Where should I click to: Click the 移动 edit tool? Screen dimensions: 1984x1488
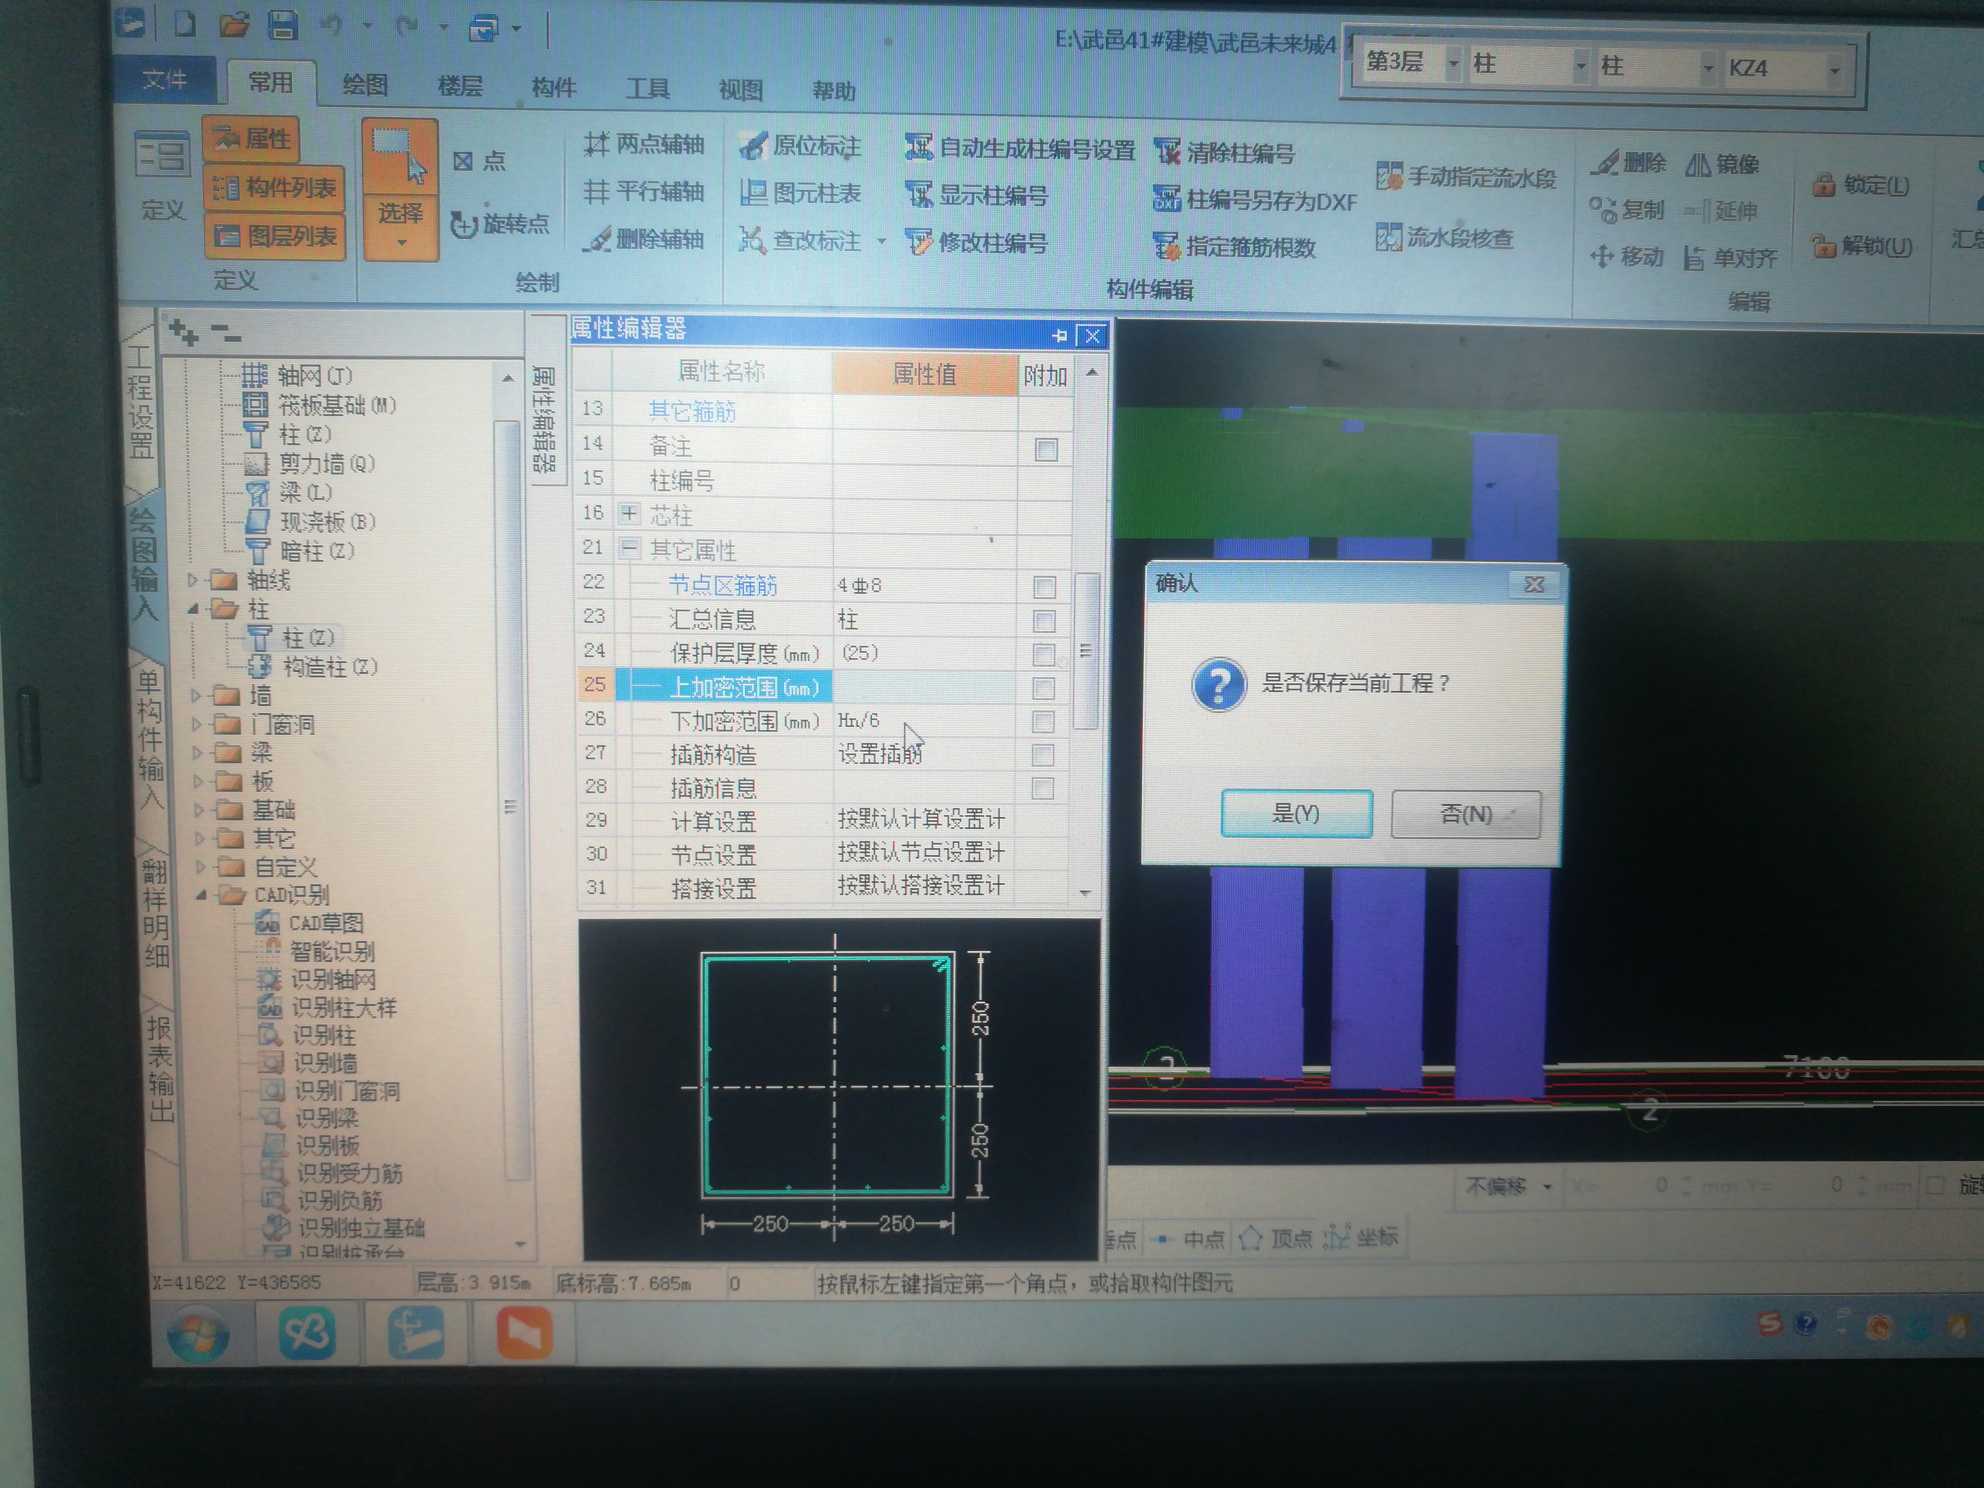pos(1627,256)
